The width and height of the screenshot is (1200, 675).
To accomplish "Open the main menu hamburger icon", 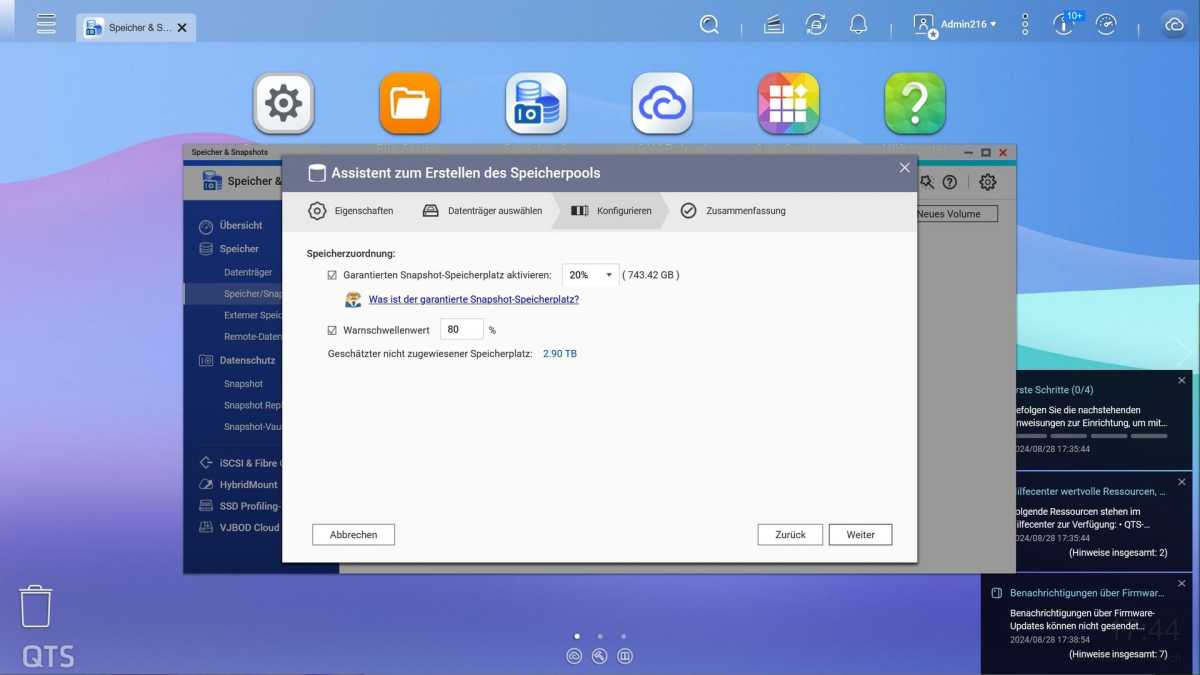I will (x=46, y=24).
